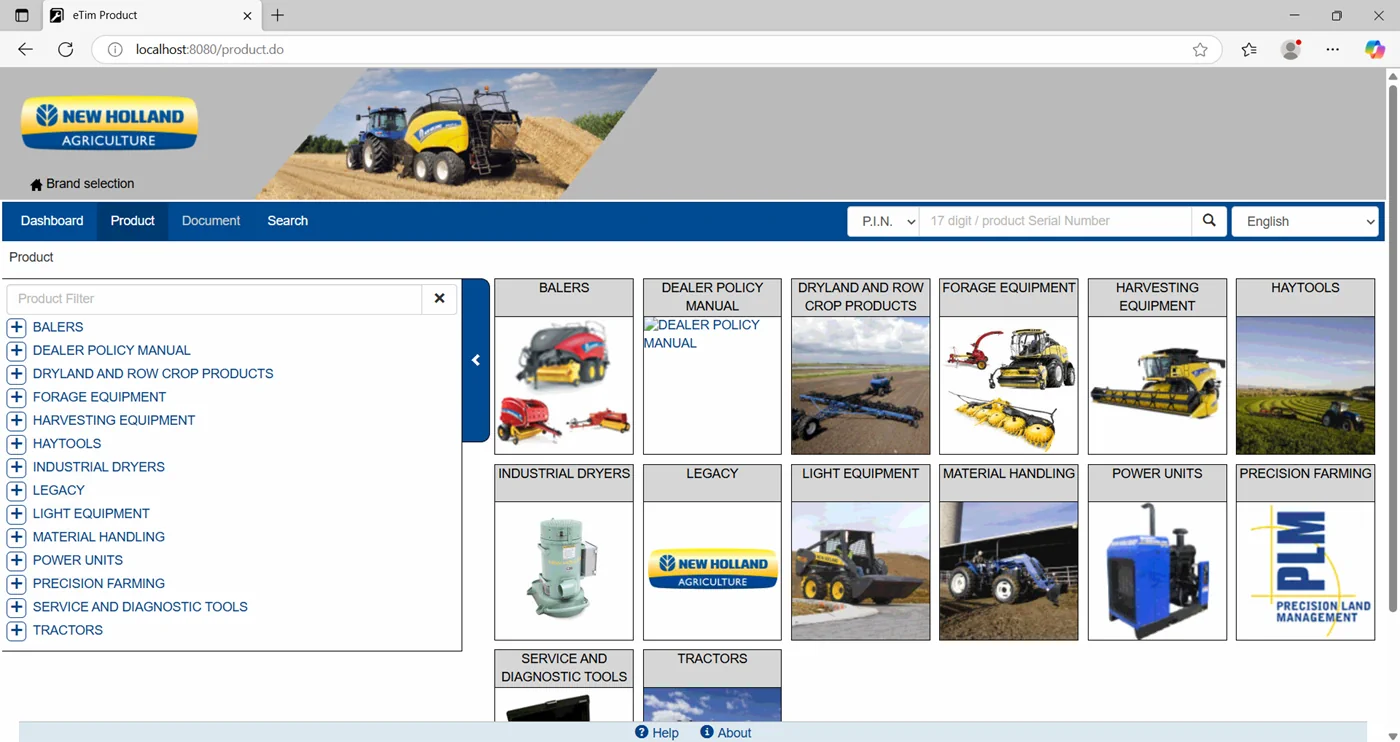The width and height of the screenshot is (1400, 742).
Task: Add page to favorites with the star icon
Action: 1200,49
